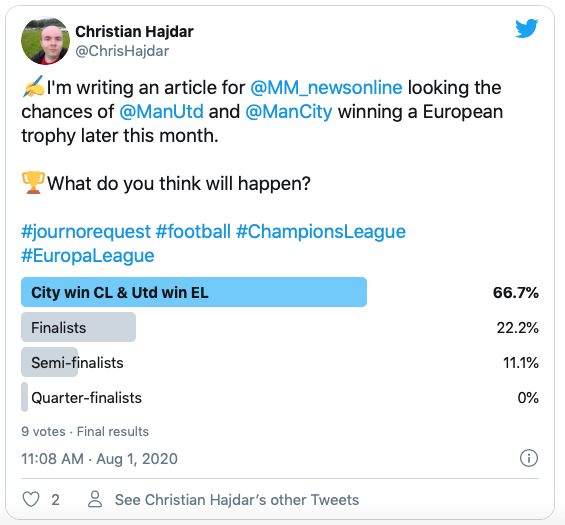Viewport: 565px width, 525px height.
Task: Click the person profile icon
Action: click(95, 499)
